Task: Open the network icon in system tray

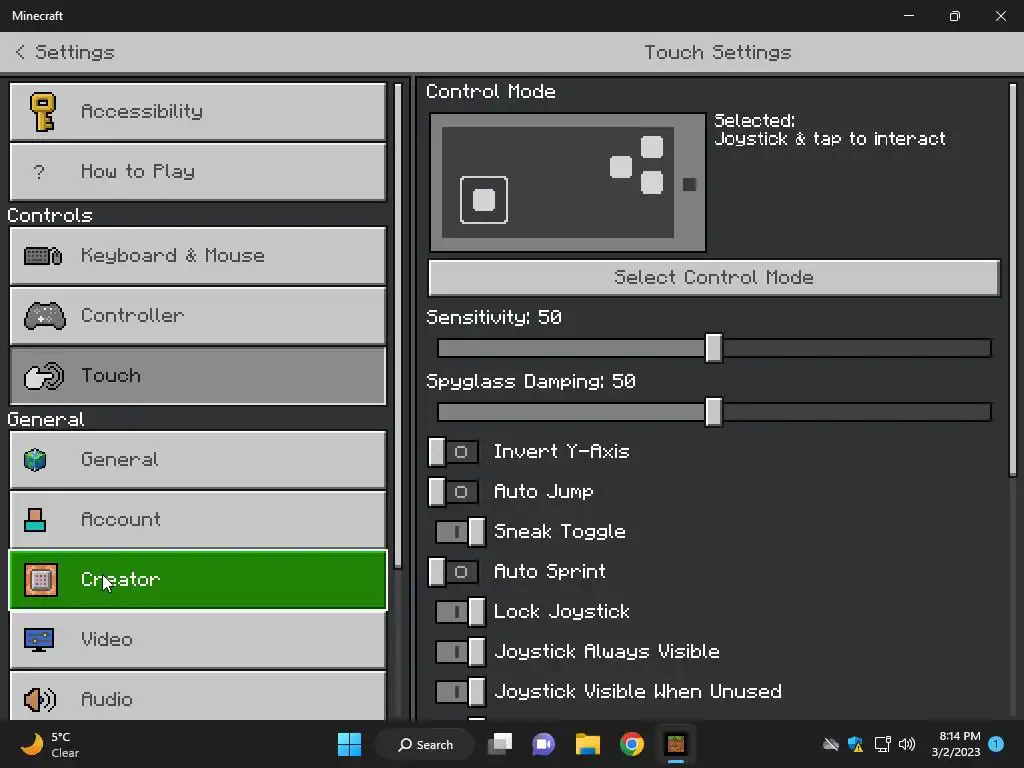Action: pos(882,744)
